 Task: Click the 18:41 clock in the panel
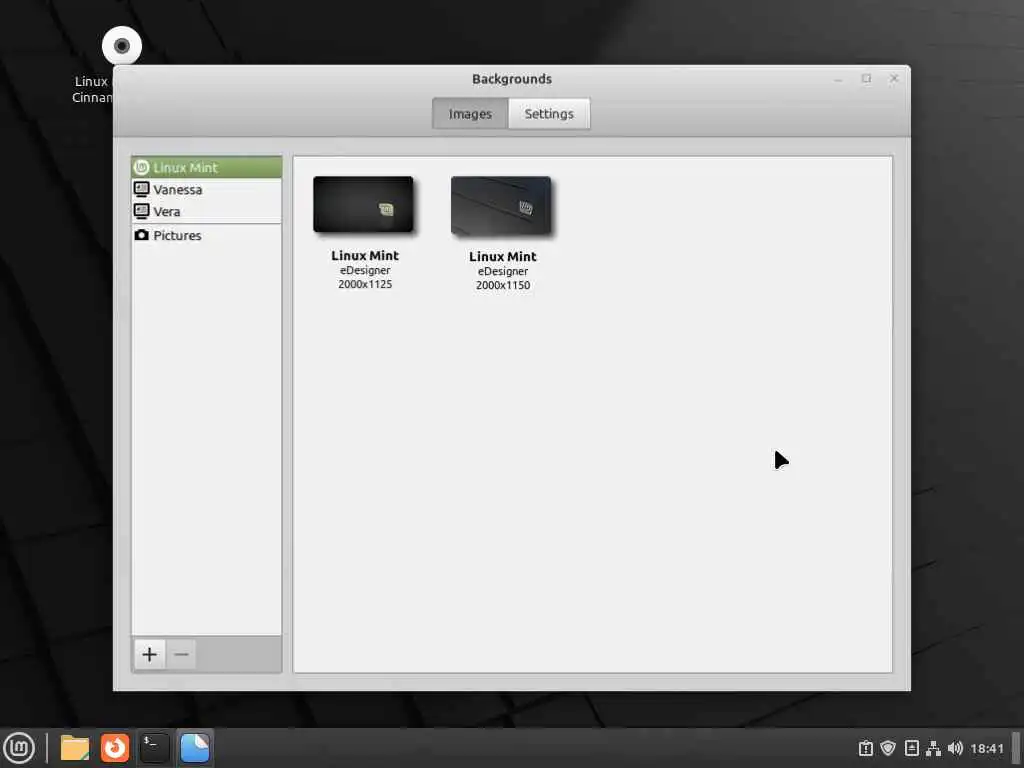[x=987, y=748]
